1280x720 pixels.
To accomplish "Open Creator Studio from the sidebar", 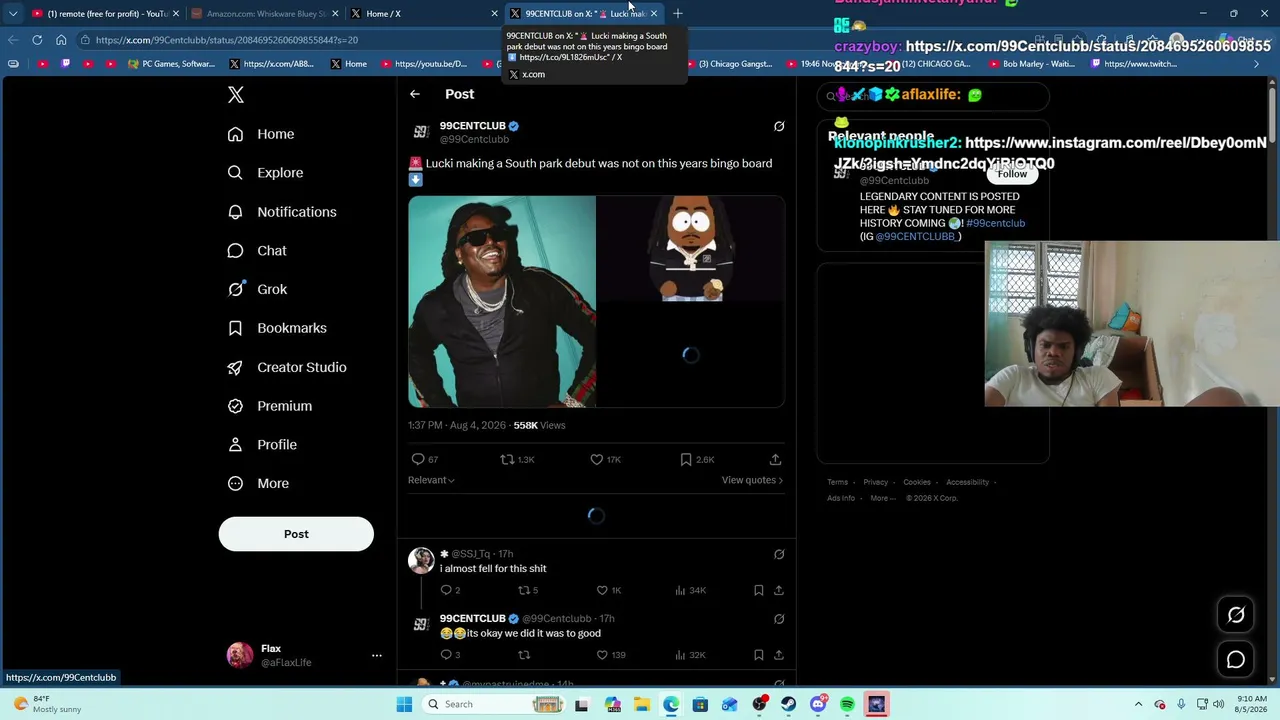I will point(287,367).
